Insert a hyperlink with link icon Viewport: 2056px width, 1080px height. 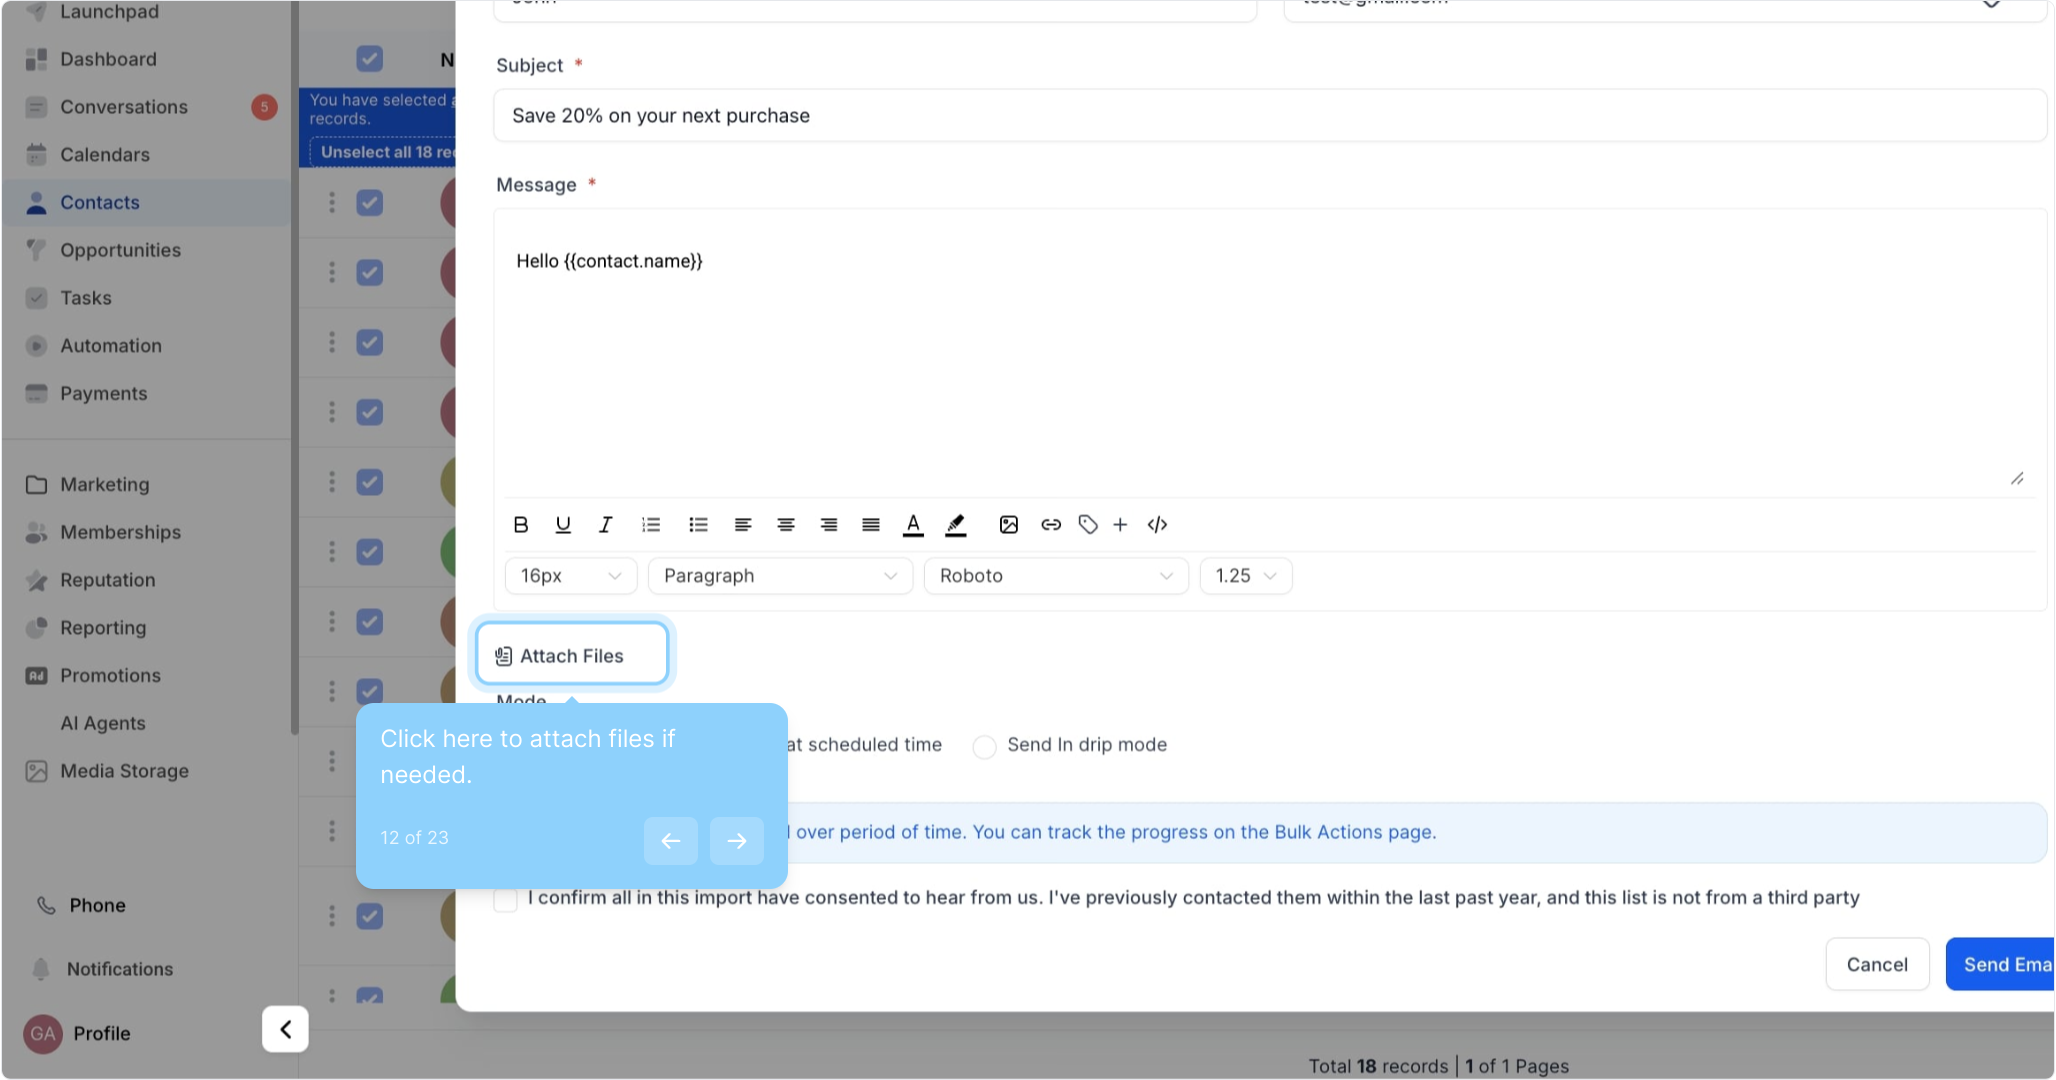click(x=1050, y=525)
